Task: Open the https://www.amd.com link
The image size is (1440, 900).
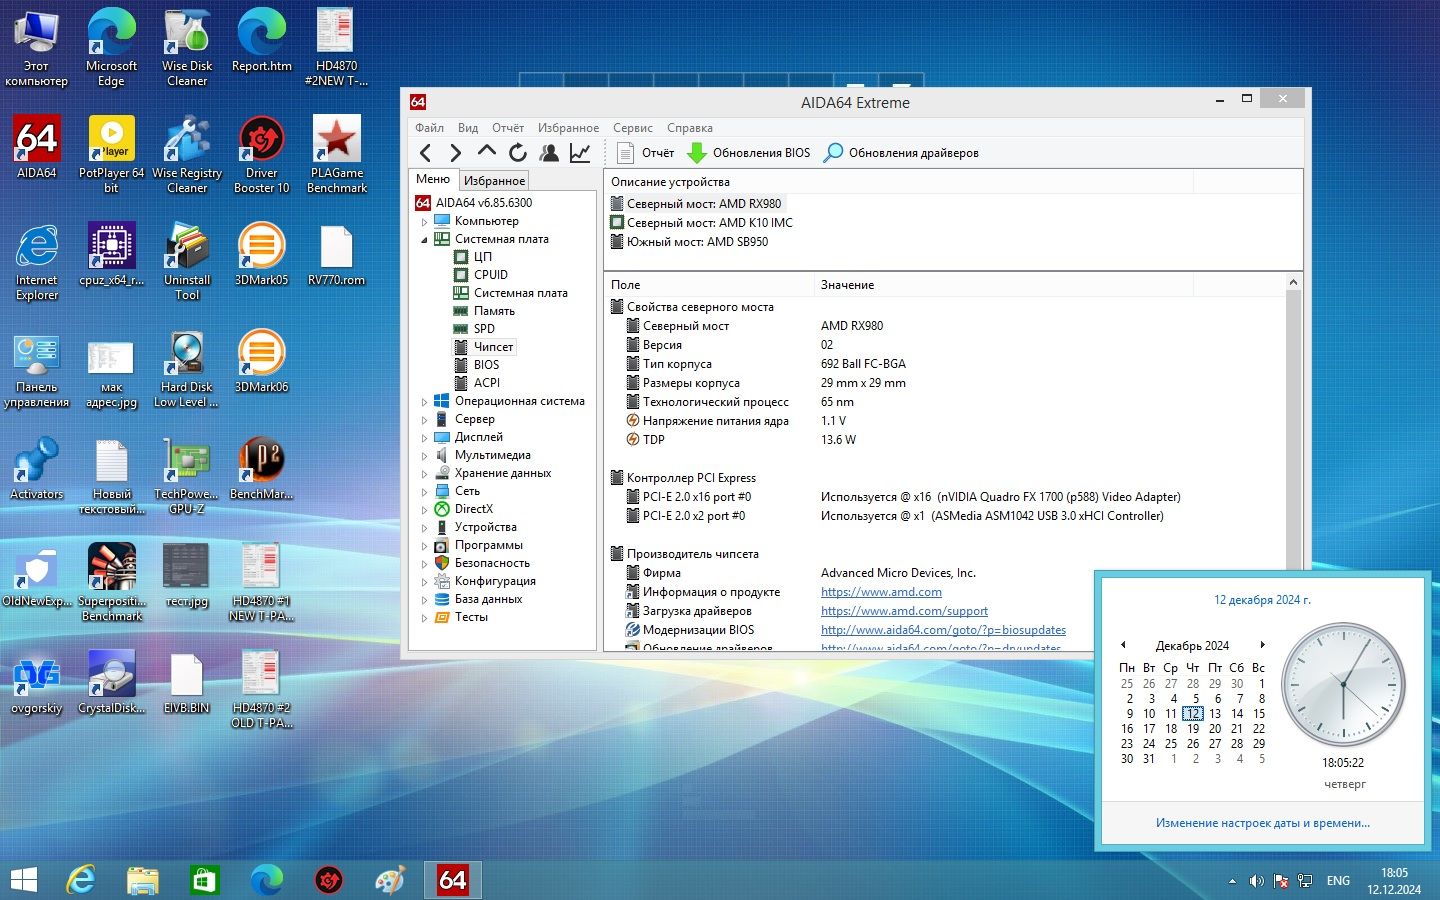Action: (881, 592)
